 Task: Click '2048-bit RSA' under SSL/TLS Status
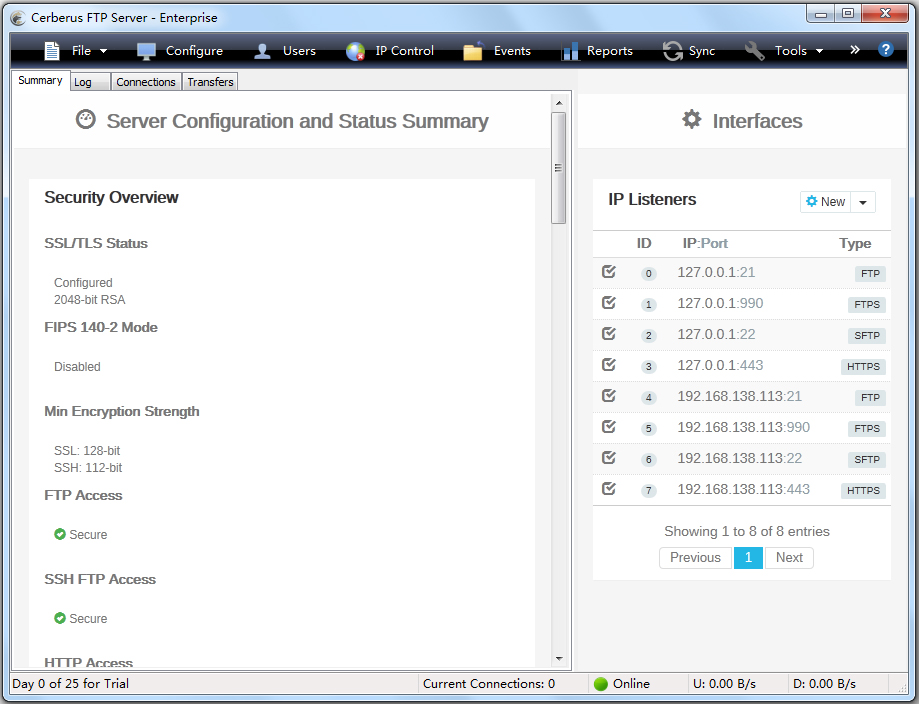(x=90, y=300)
